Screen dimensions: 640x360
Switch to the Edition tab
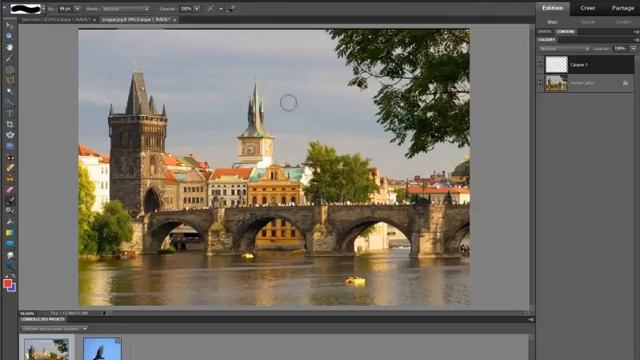pyautogui.click(x=552, y=8)
